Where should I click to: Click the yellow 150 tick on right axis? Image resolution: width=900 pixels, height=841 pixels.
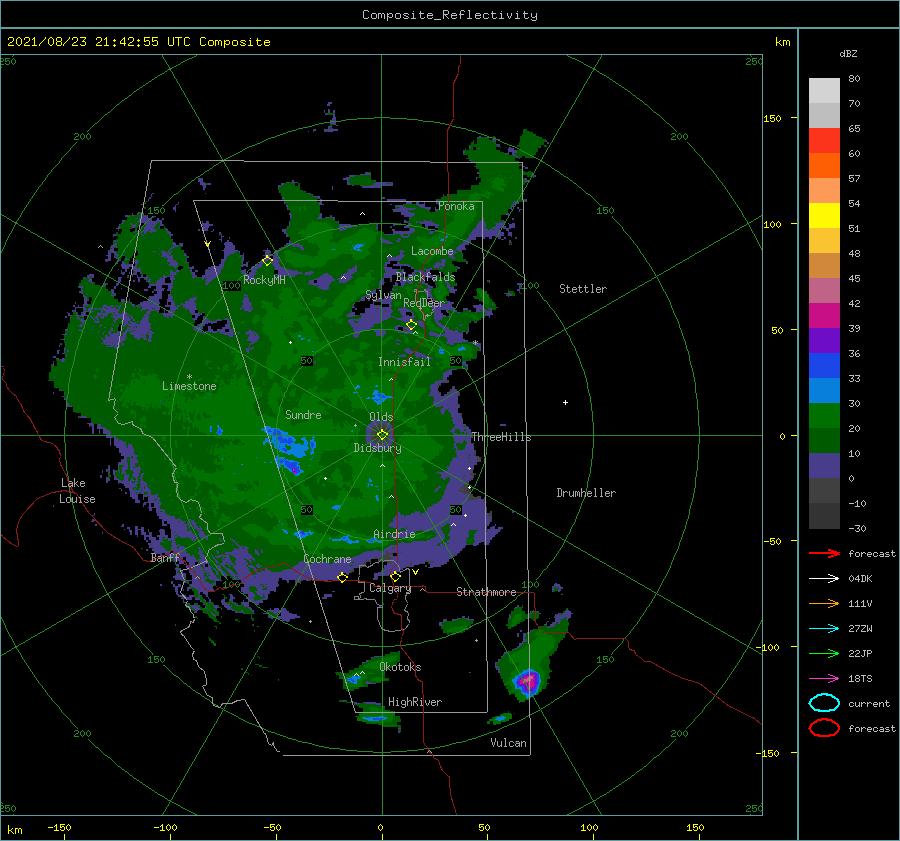click(772, 118)
